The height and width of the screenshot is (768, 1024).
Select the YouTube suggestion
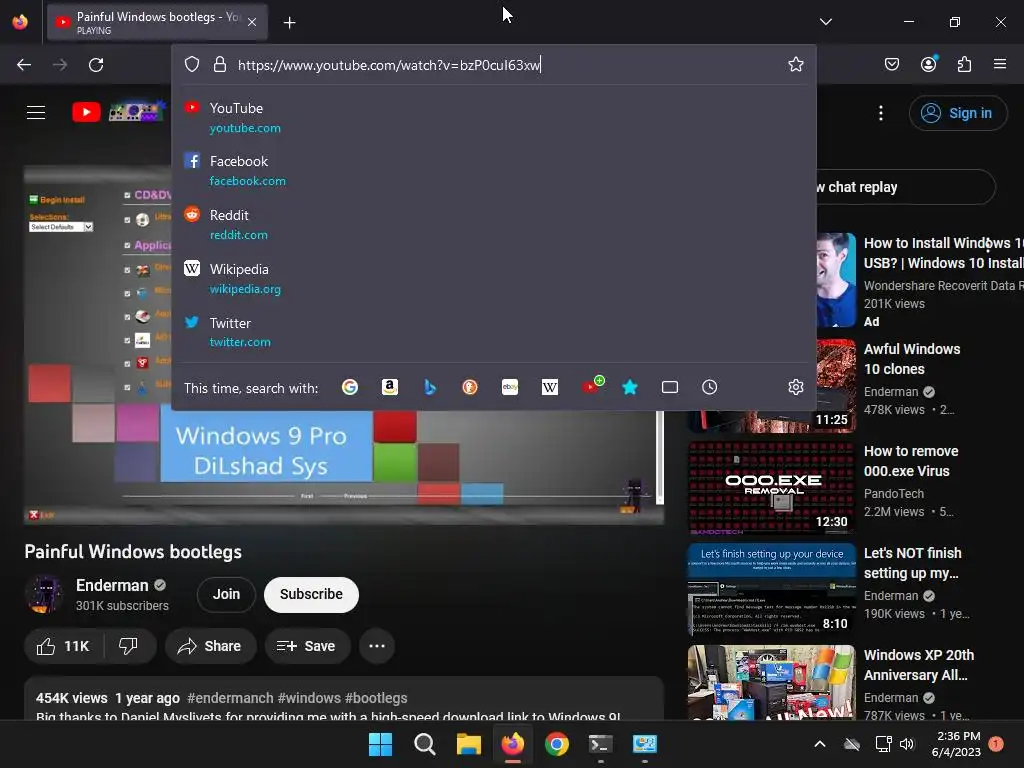494,118
